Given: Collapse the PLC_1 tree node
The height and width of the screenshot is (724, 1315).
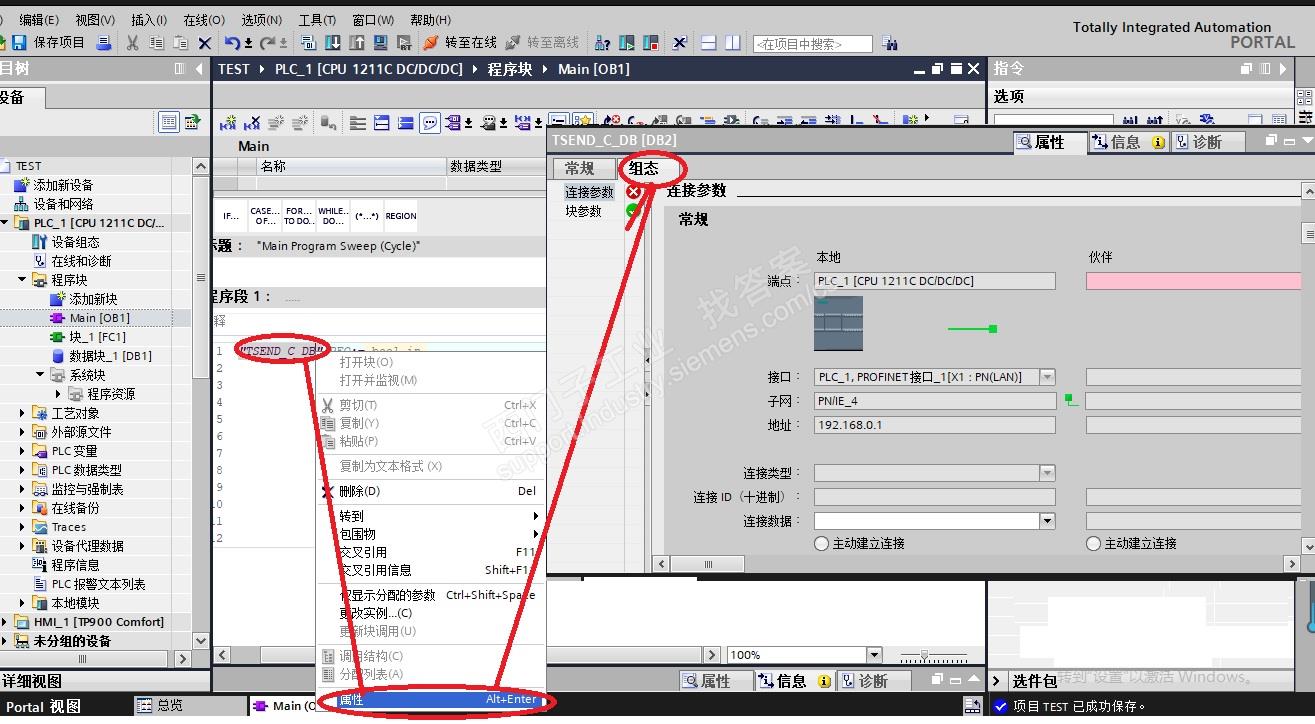Looking at the screenshot, I should point(5,223).
